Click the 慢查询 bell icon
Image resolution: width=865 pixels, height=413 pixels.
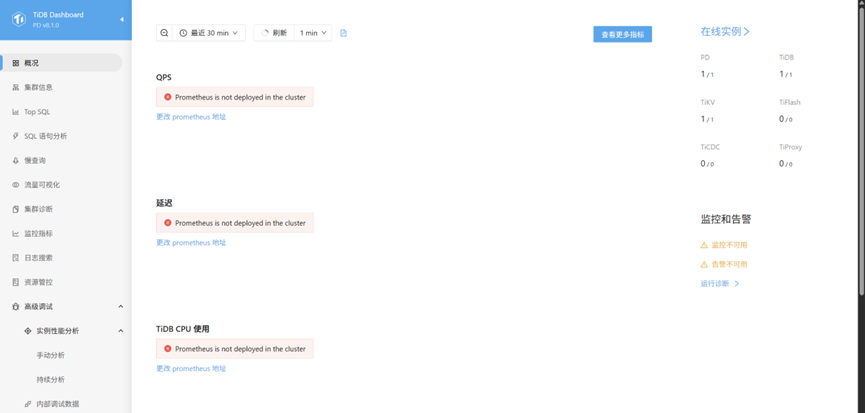click(x=15, y=160)
